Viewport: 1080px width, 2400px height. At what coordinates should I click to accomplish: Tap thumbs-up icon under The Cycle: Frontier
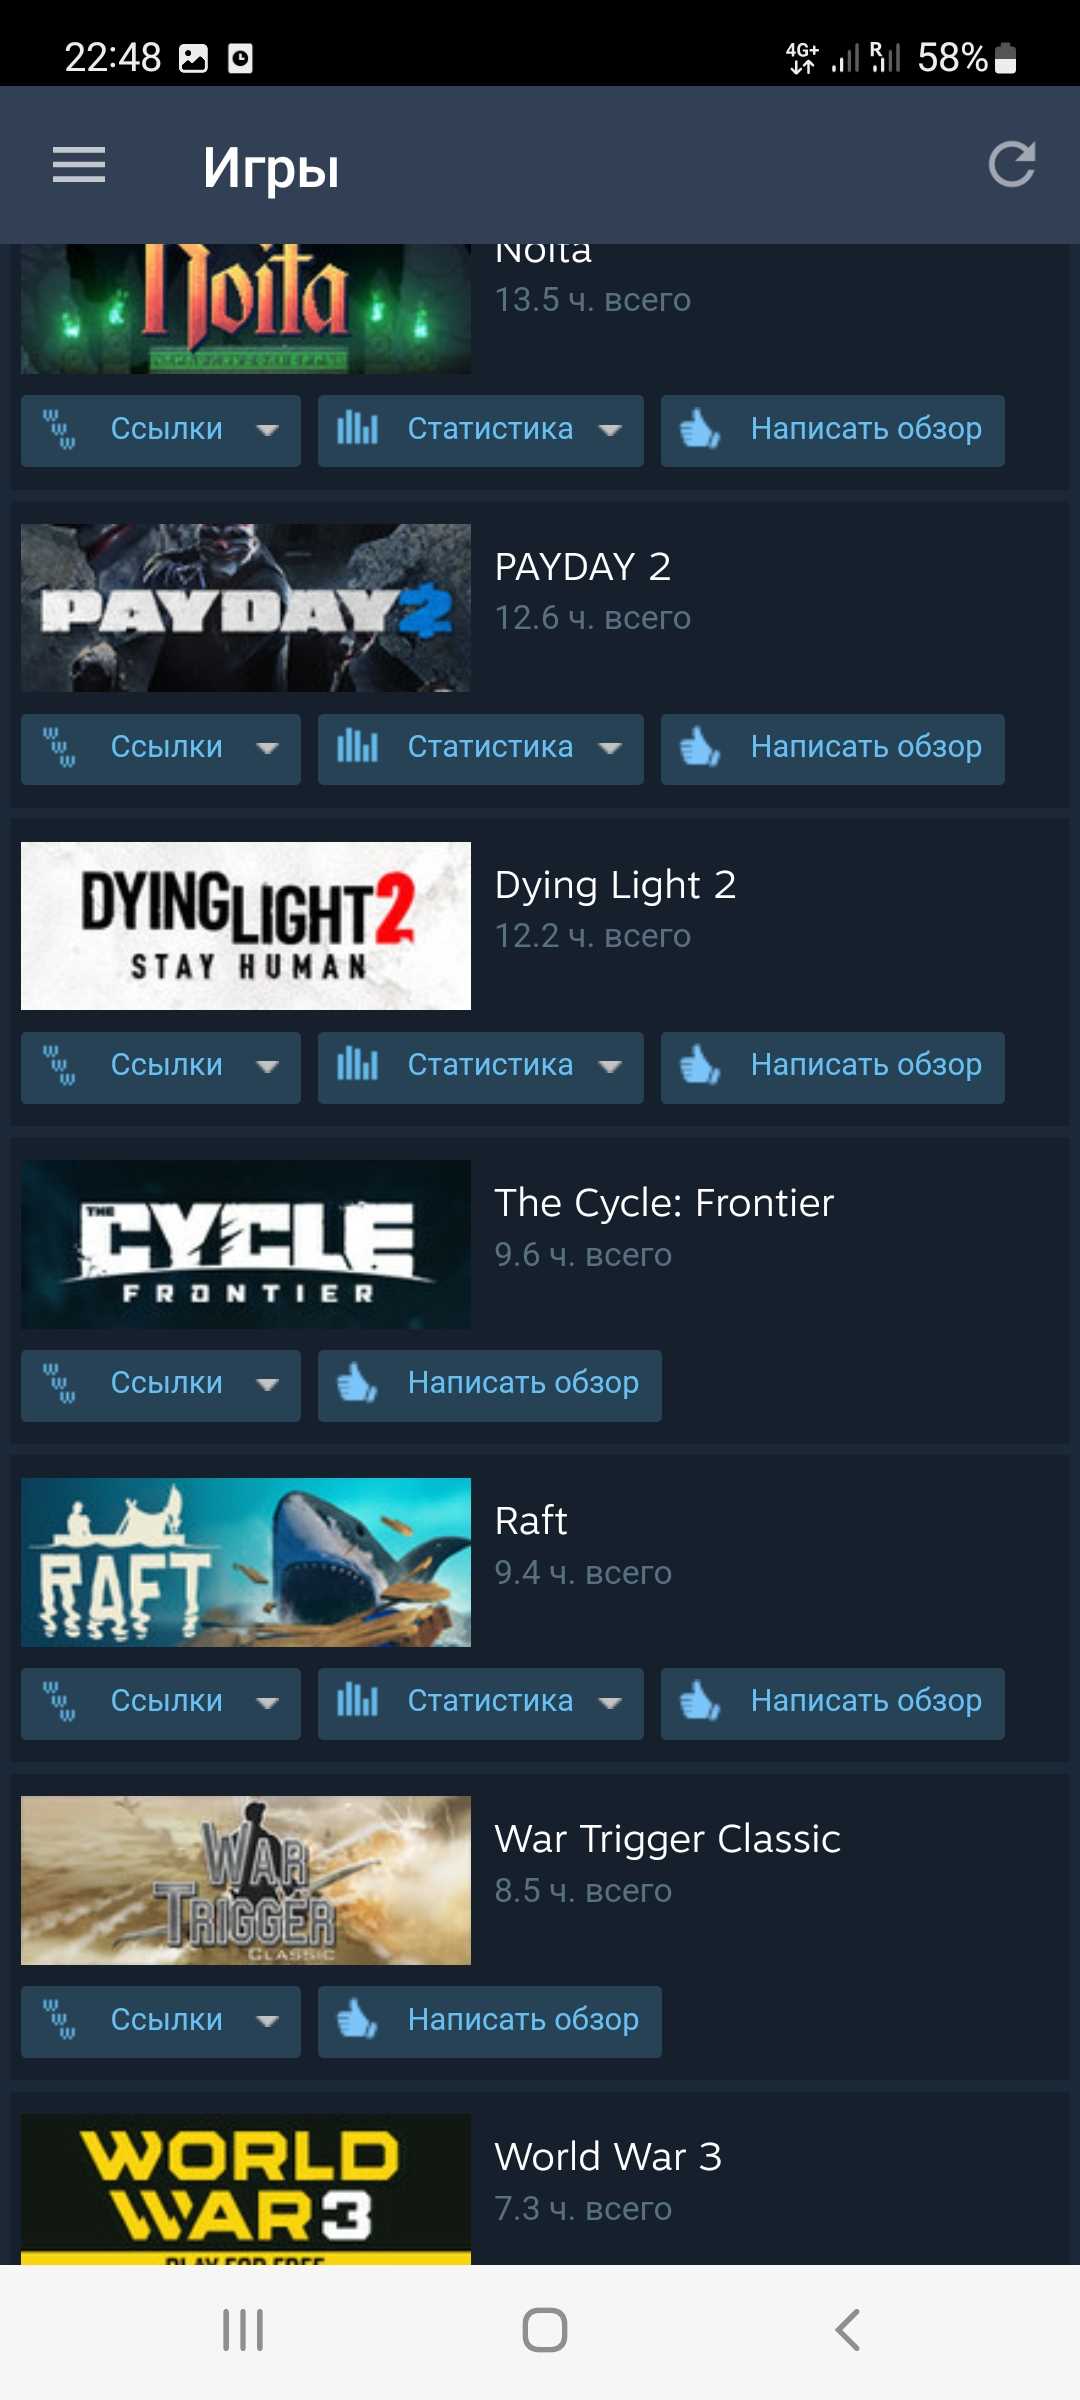point(356,1383)
